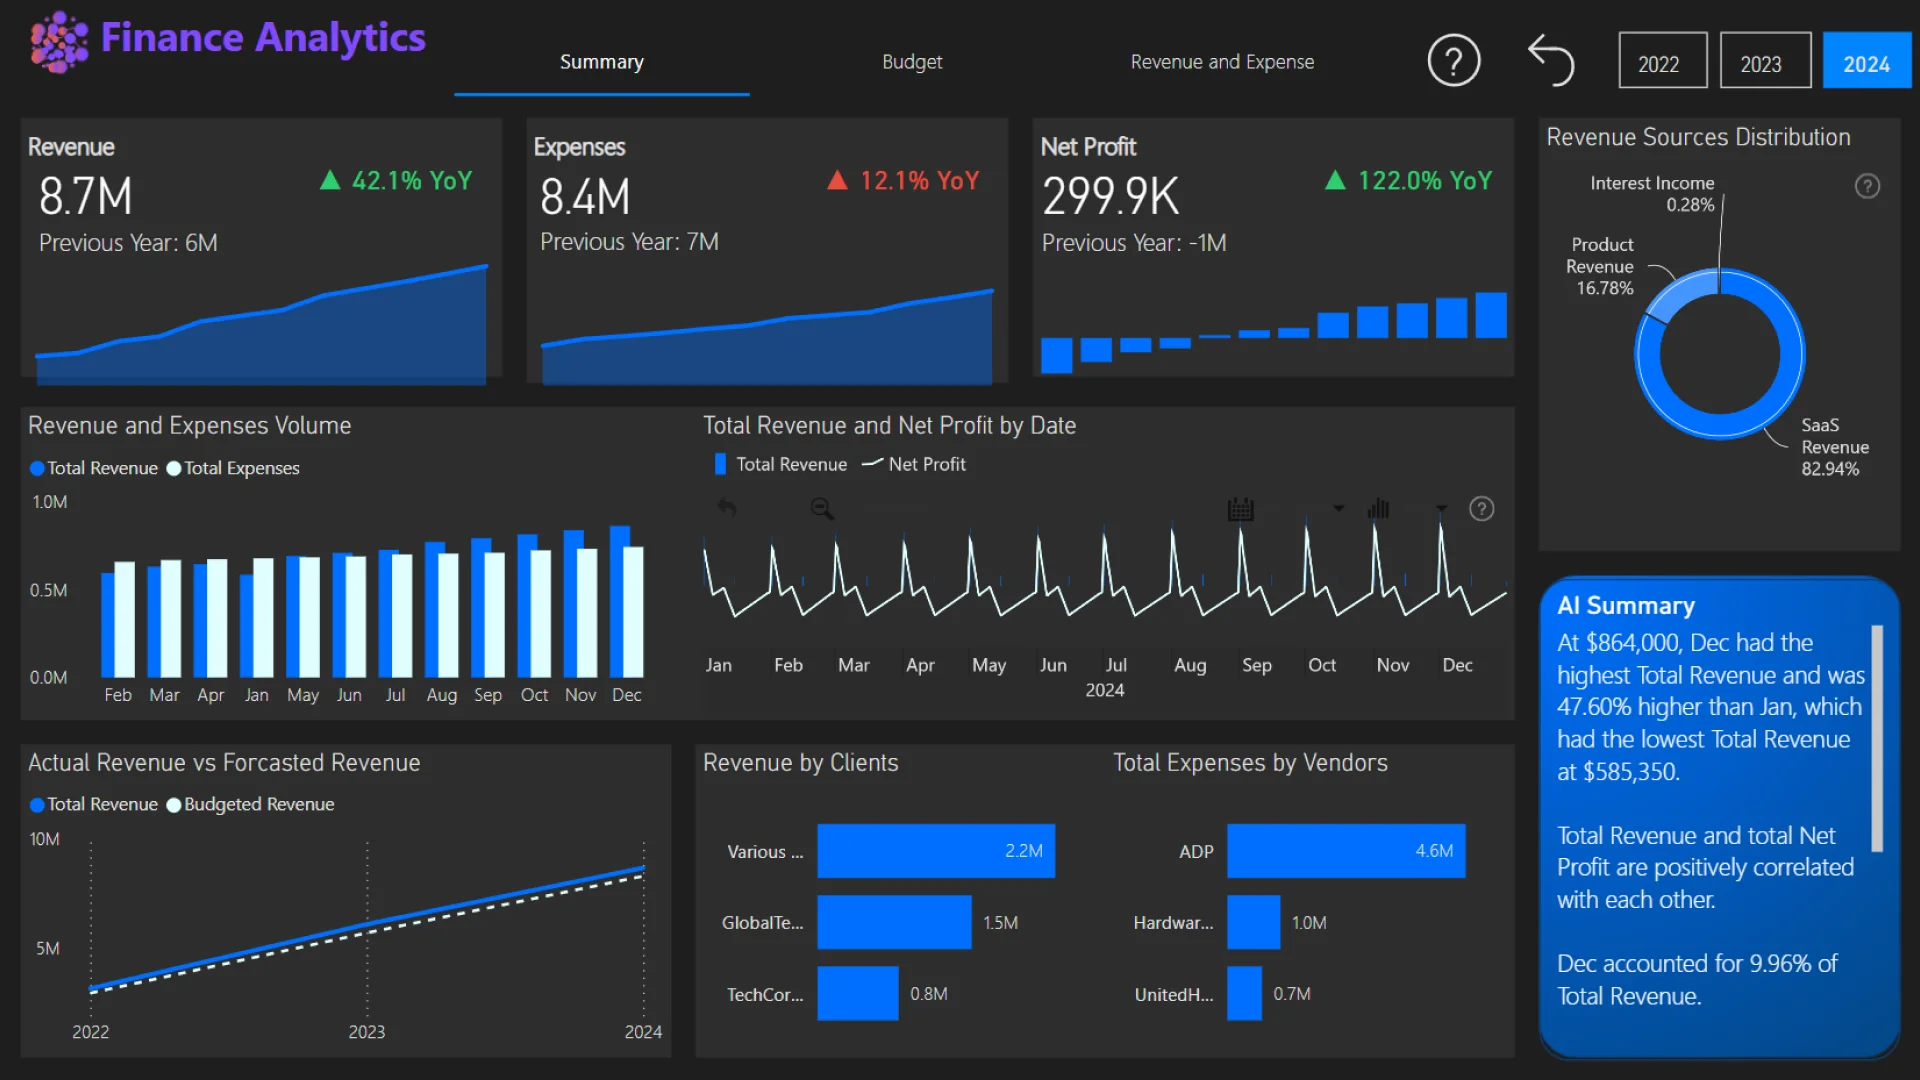Expand dropdown arrow next to calendar icon
The width and height of the screenshot is (1920, 1080).
(1338, 509)
